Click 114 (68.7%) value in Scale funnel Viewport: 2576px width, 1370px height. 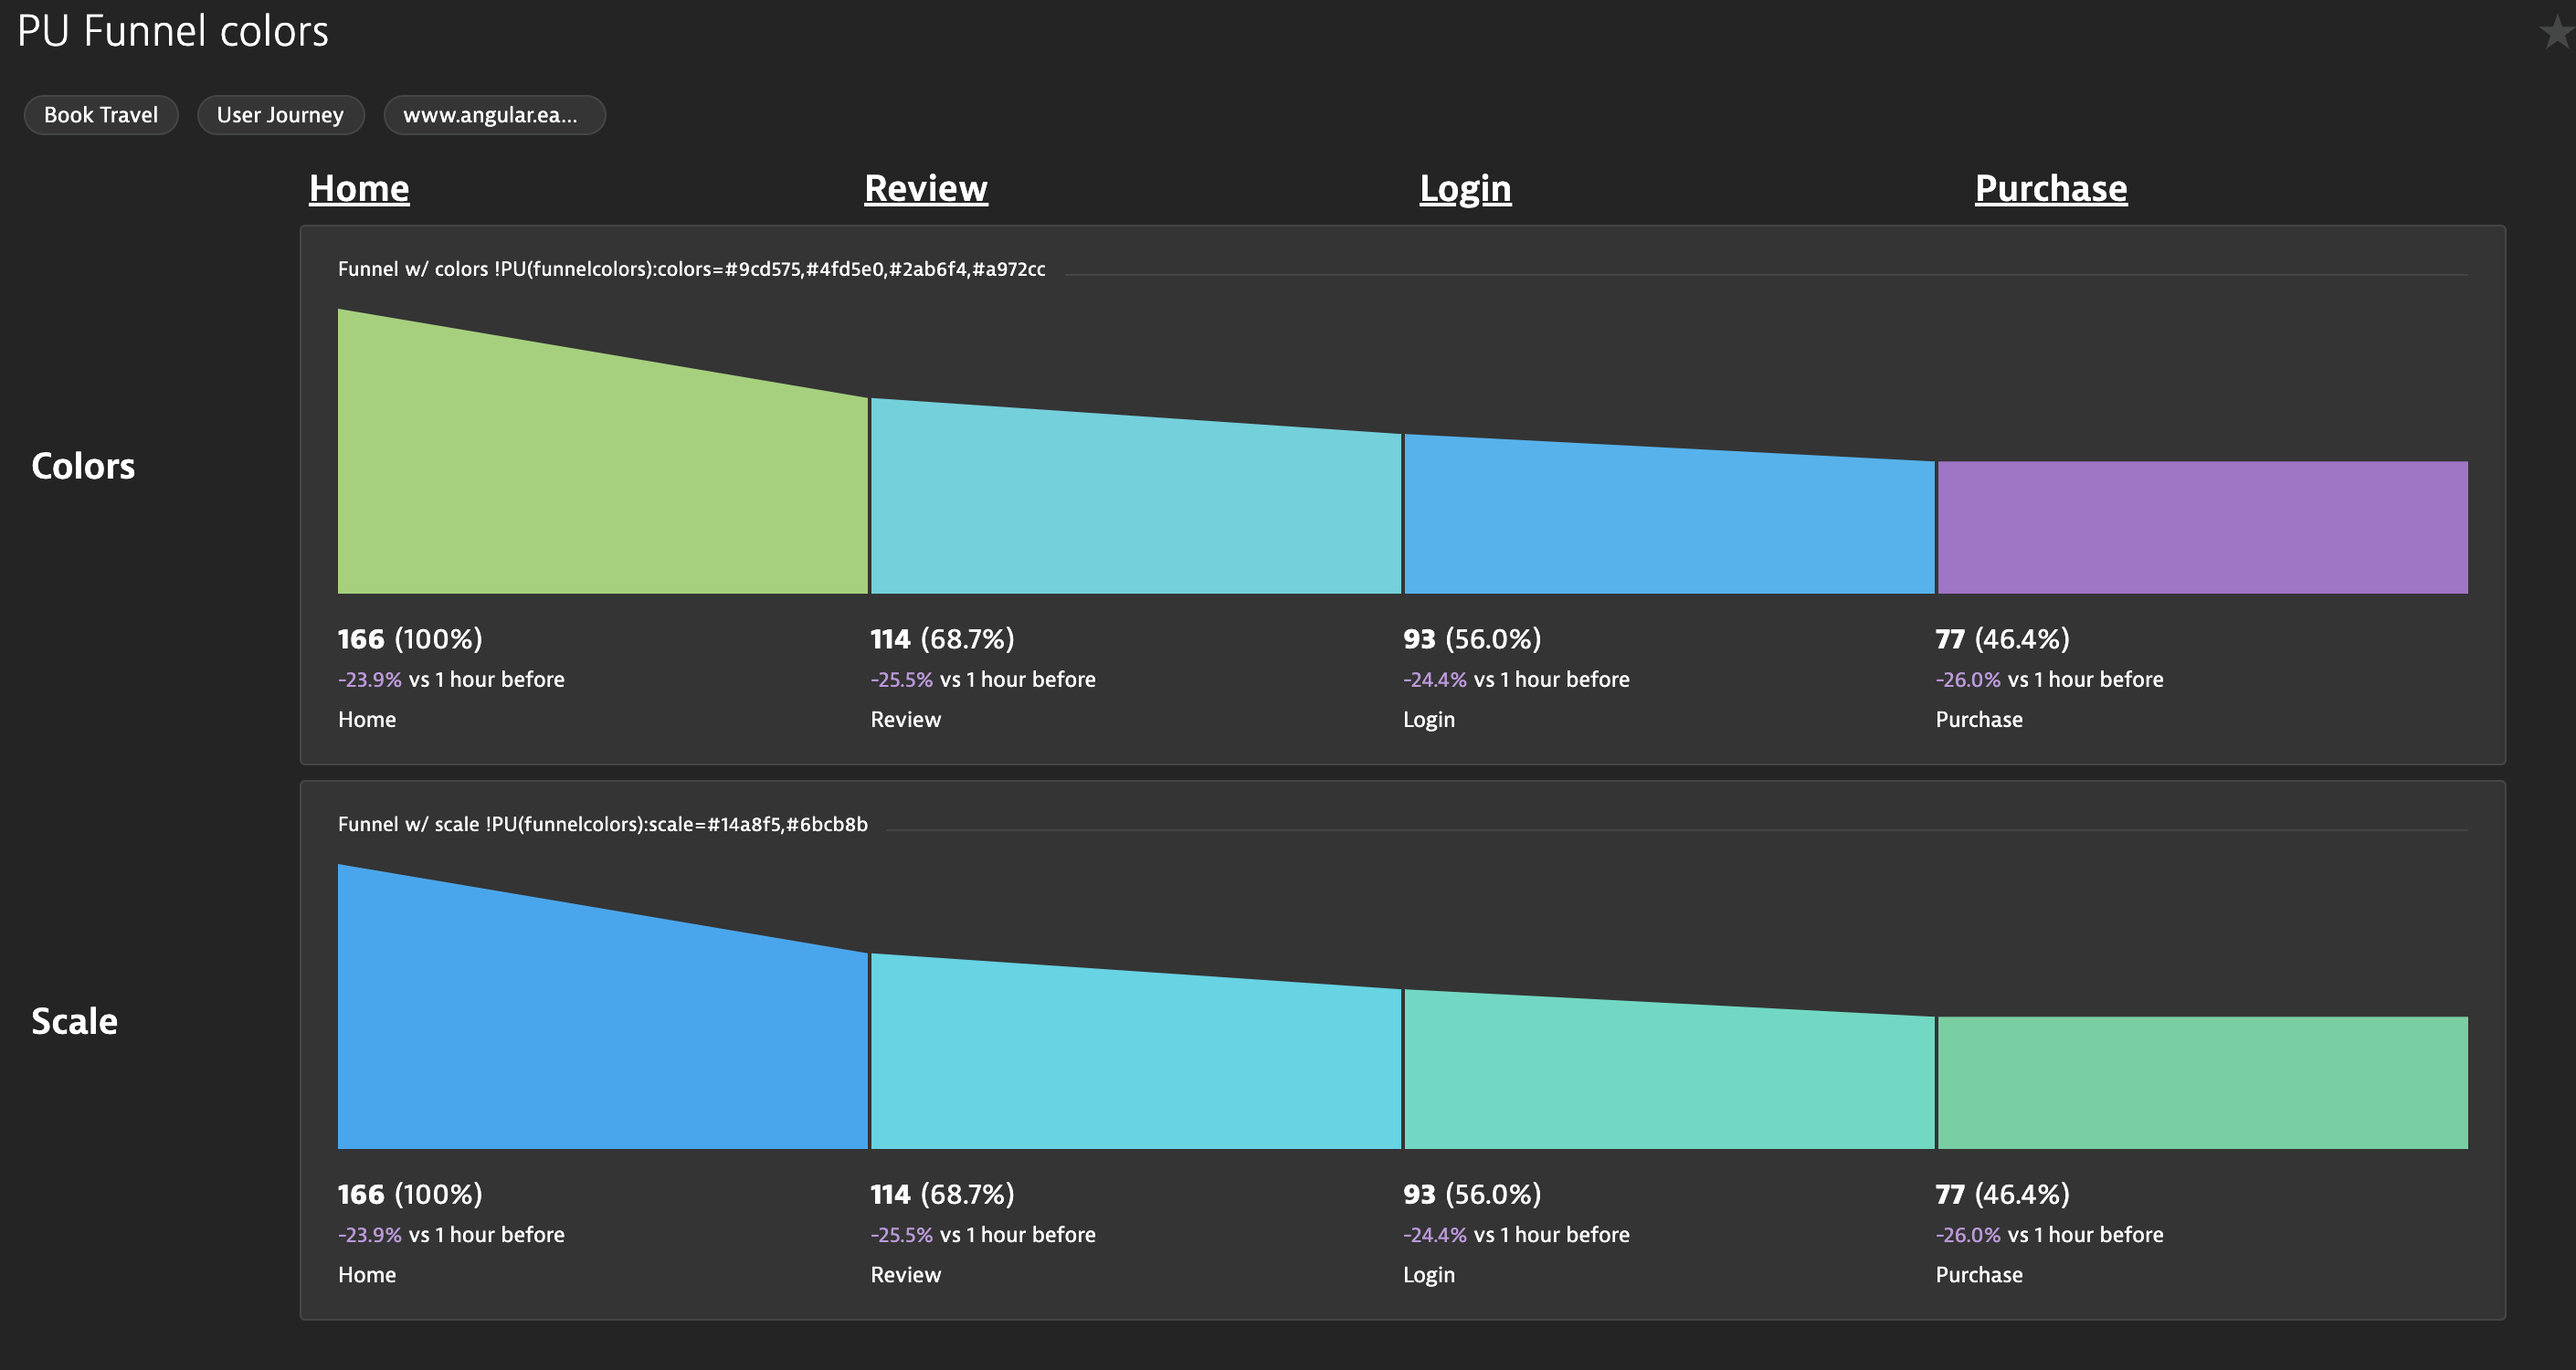pos(942,1194)
